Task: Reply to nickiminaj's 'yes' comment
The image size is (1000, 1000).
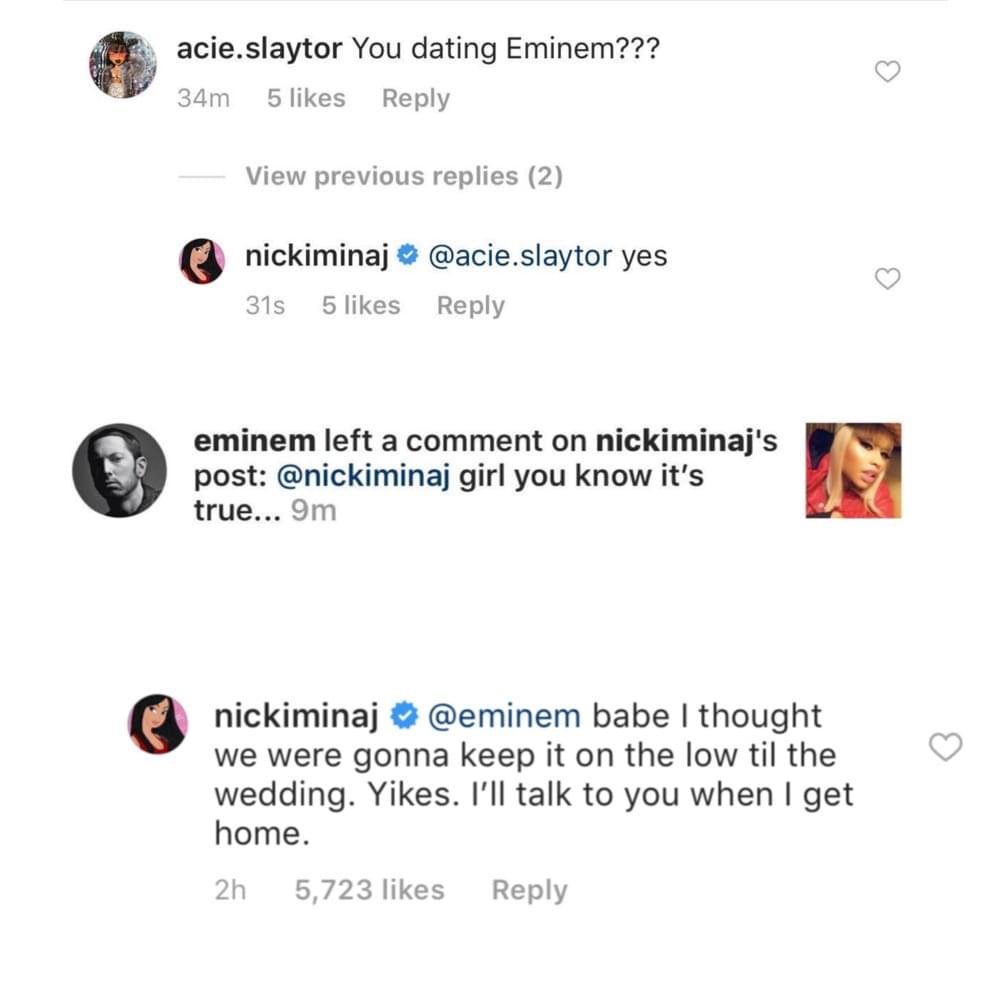Action: pyautogui.click(x=470, y=306)
